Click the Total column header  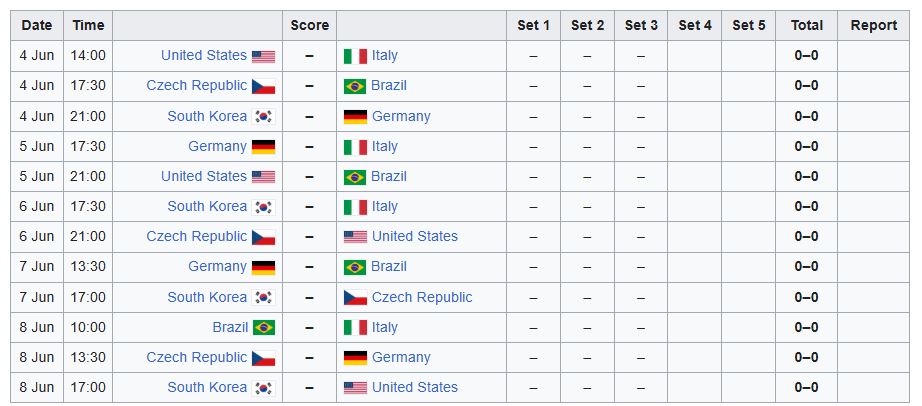806,25
